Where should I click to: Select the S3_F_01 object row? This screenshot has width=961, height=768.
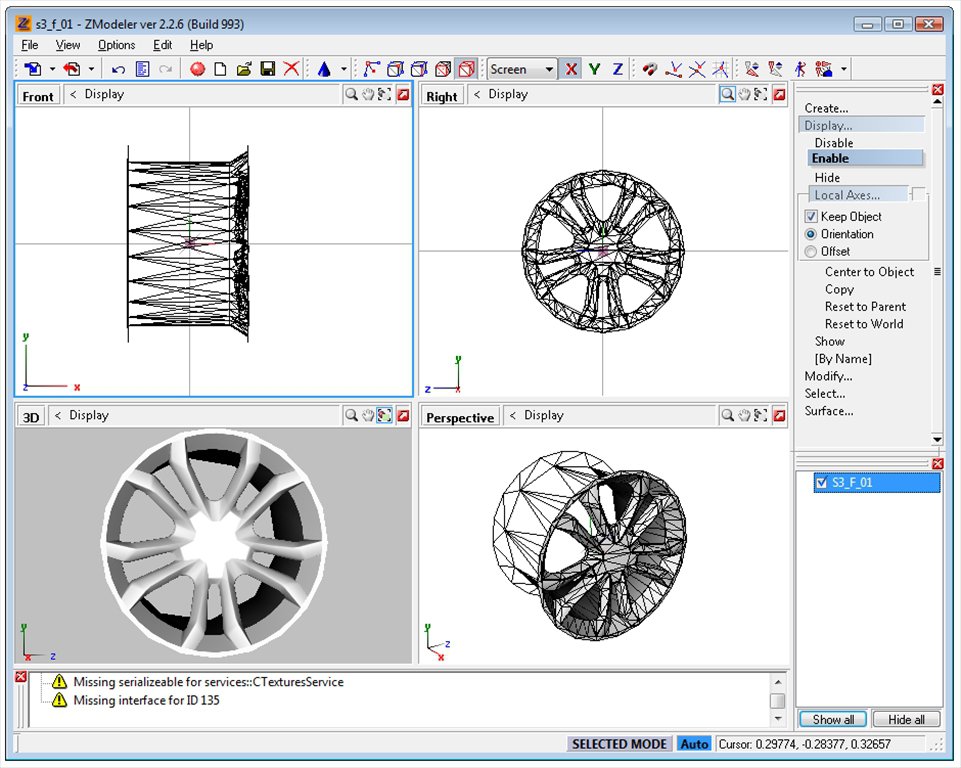[877, 482]
